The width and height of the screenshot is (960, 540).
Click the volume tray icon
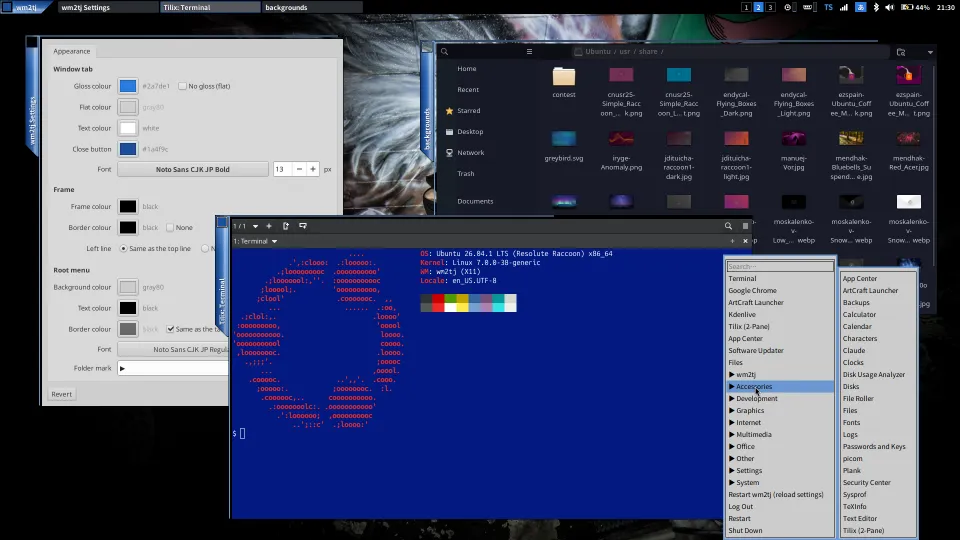click(890, 7)
